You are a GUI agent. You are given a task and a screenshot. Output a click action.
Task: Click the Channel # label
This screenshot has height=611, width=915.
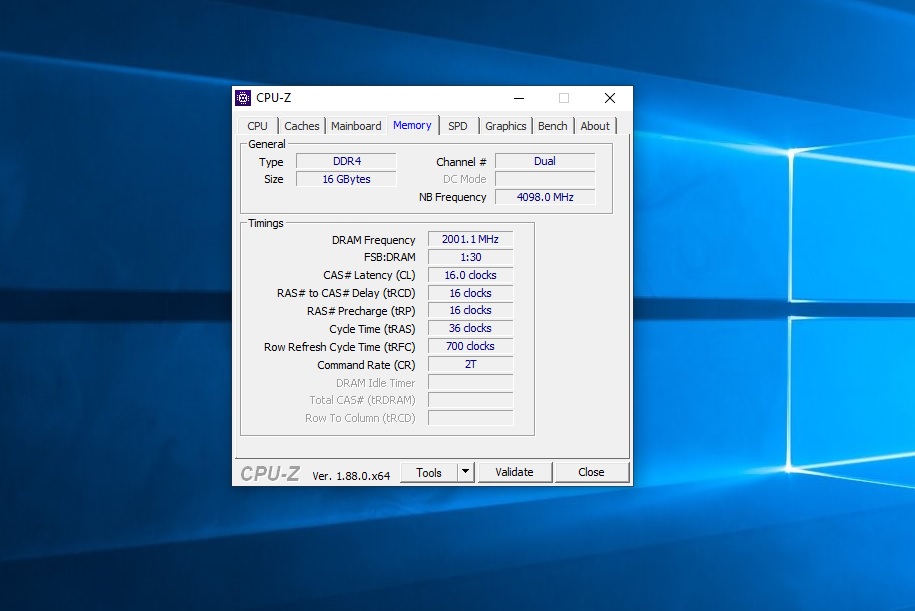pos(461,162)
